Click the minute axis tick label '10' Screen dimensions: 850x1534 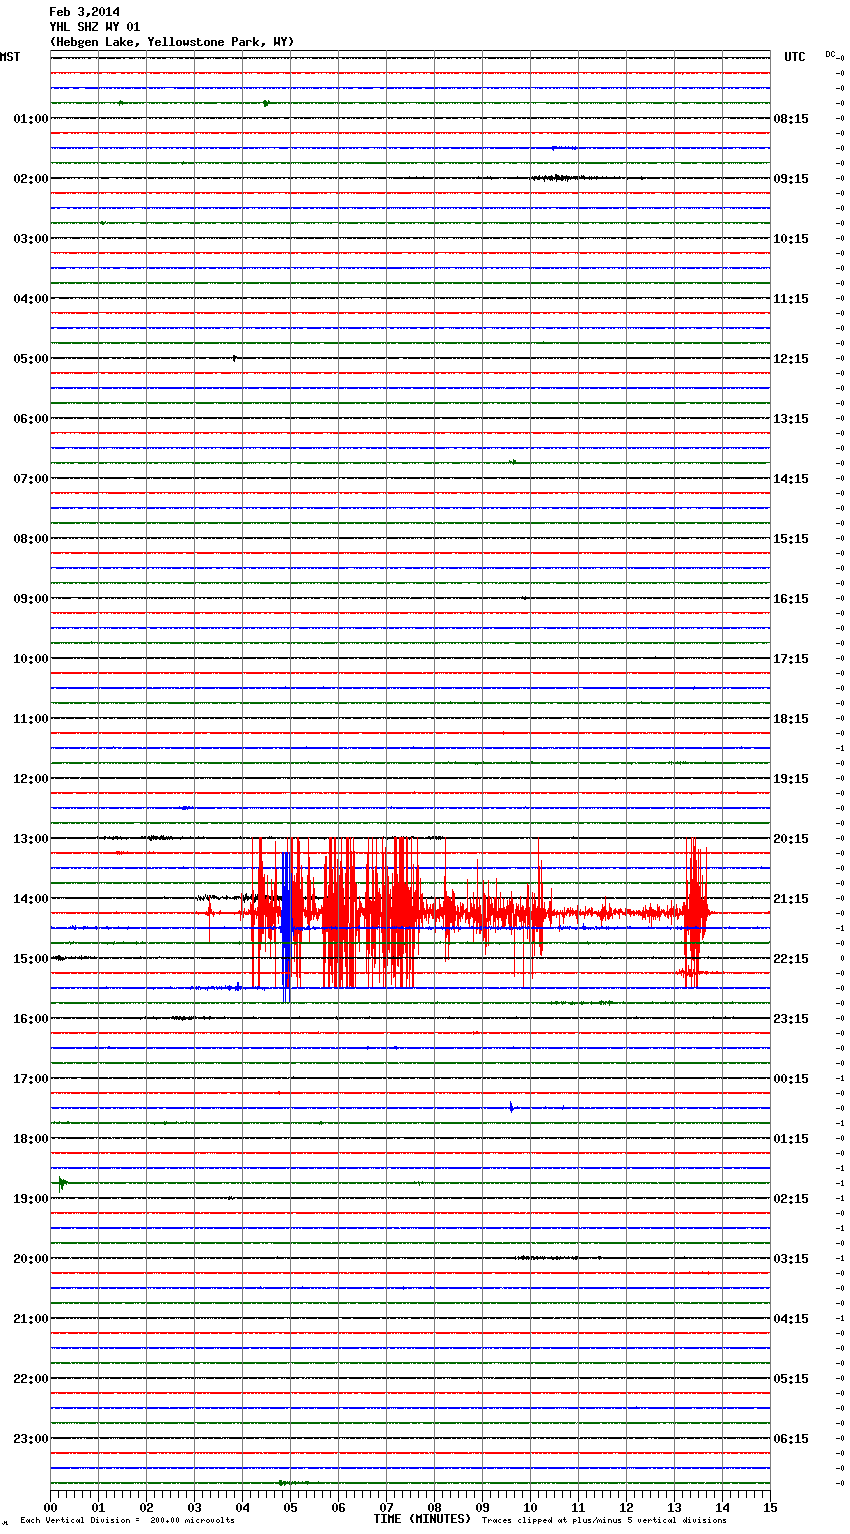click(x=530, y=1507)
